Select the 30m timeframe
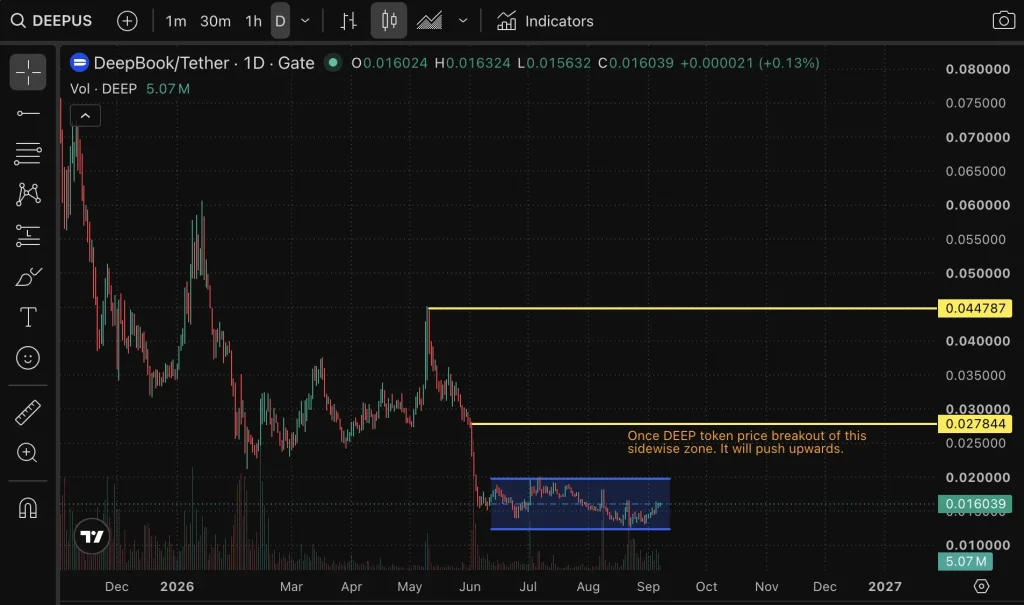1024x605 pixels. [216, 21]
